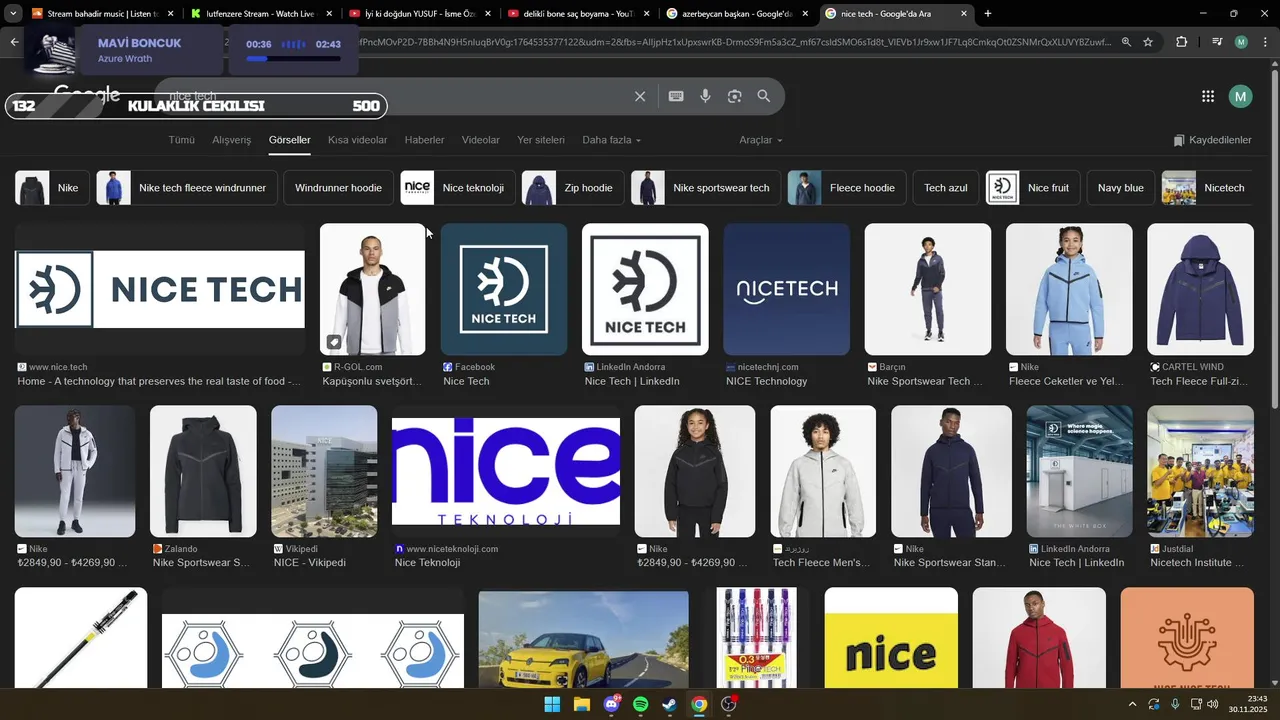Open the on-screen keyboard input tool
Screen dimensions: 1280x720
676,96
